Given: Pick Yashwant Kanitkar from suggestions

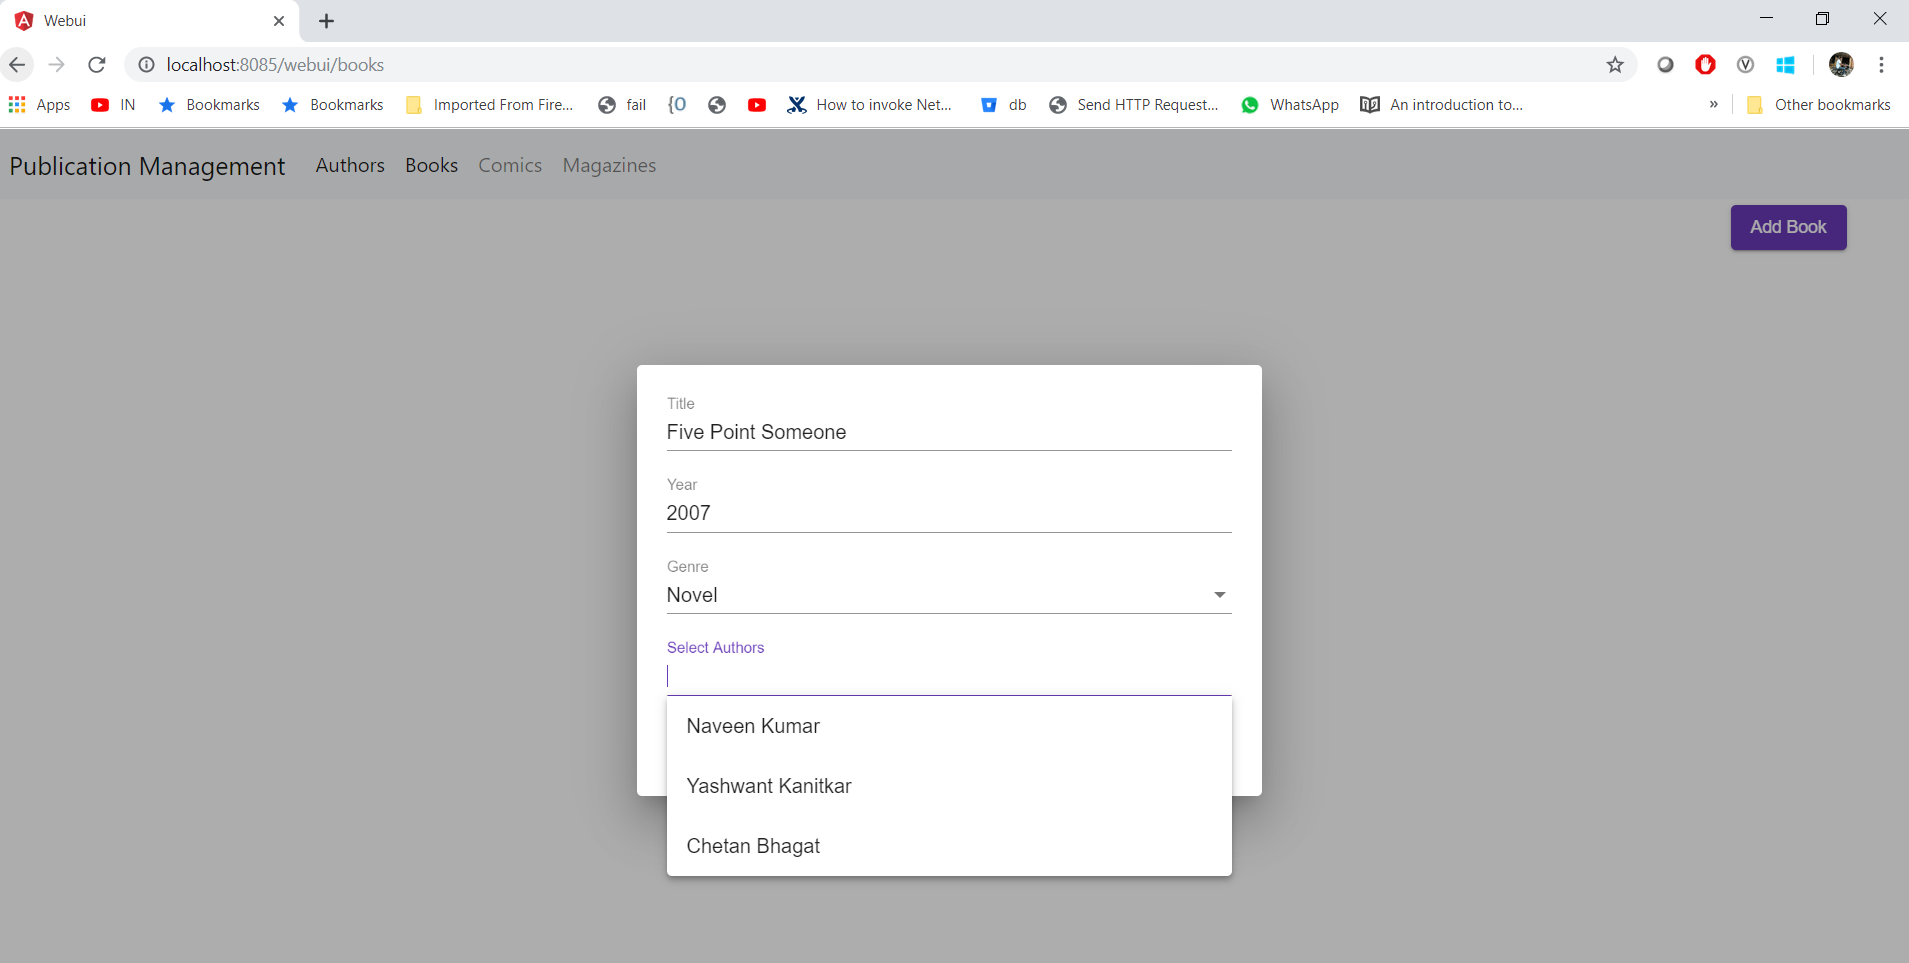Looking at the screenshot, I should pos(769,786).
